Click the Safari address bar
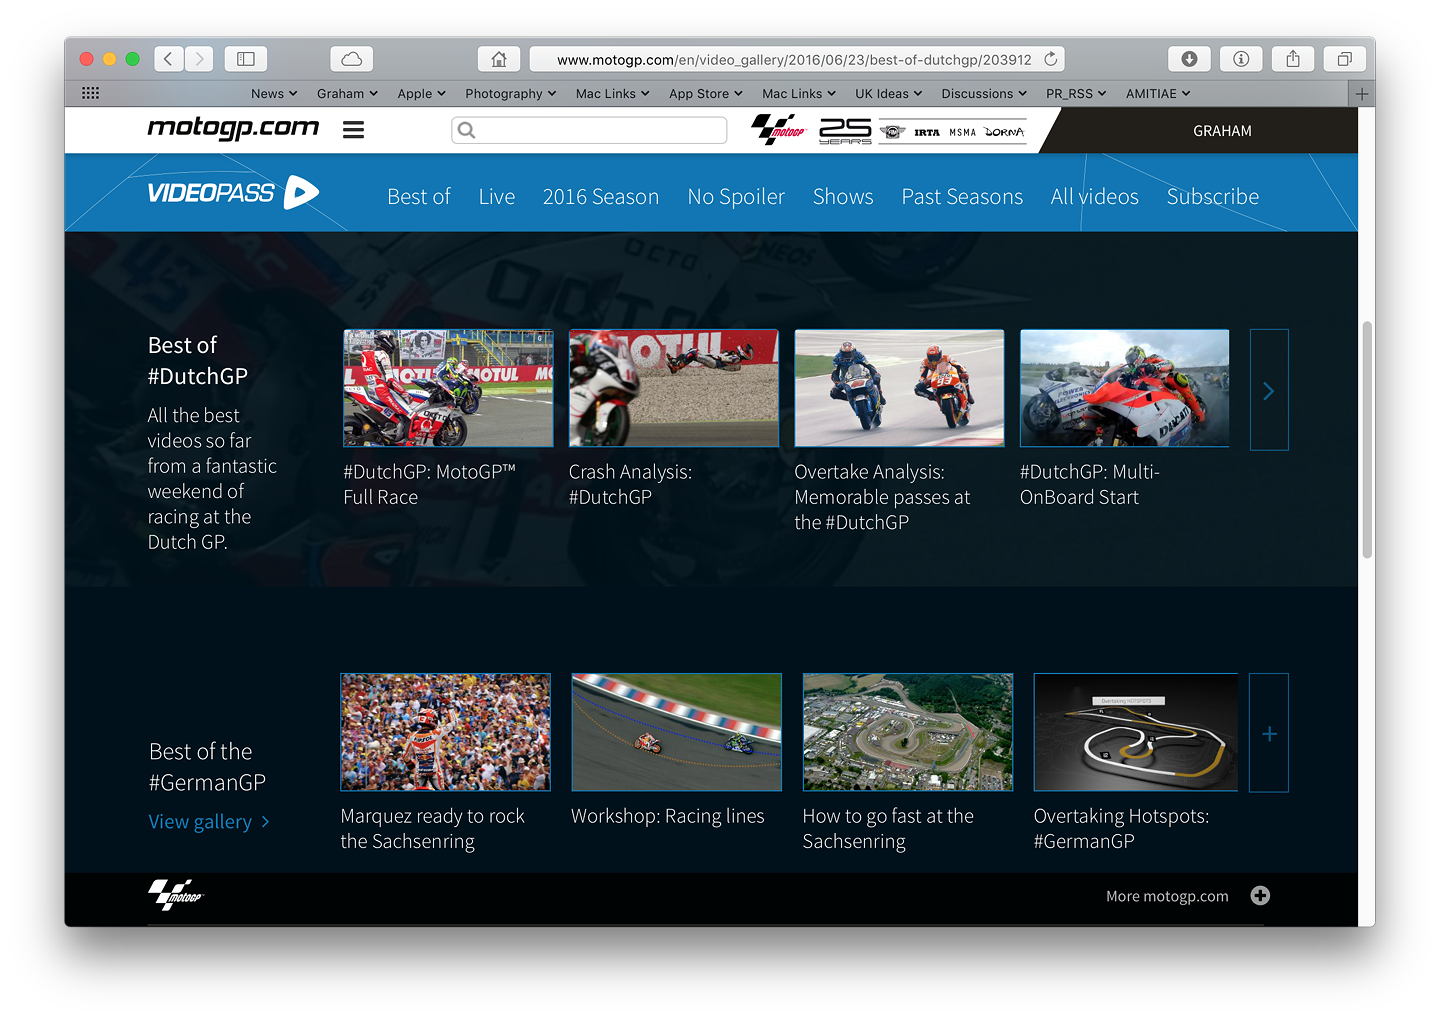 (x=797, y=59)
